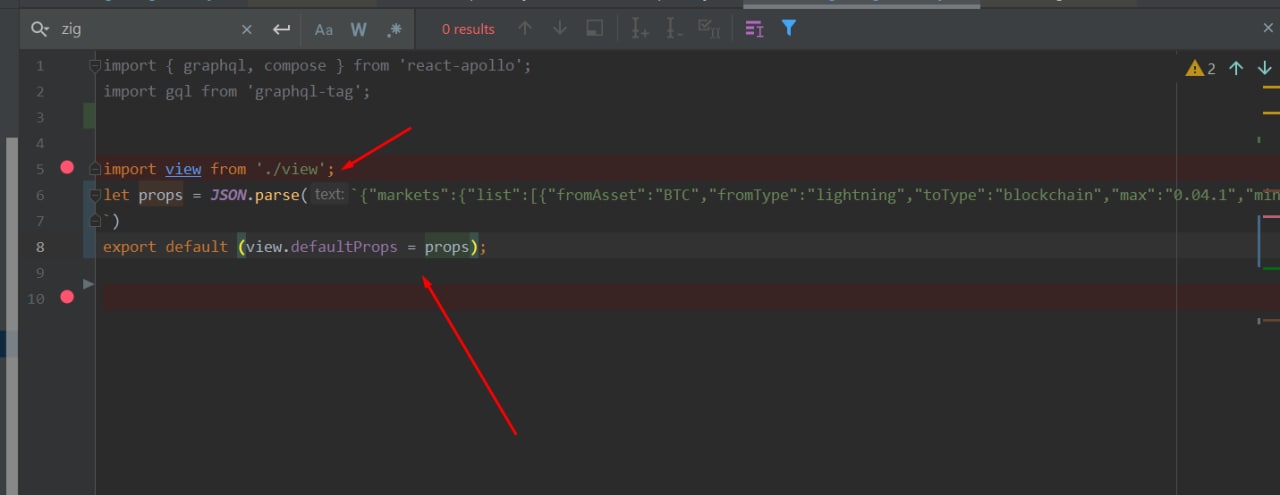Image resolution: width=1280 pixels, height=495 pixels.
Task: Toggle Words (W) search option
Action: pyautogui.click(x=359, y=29)
